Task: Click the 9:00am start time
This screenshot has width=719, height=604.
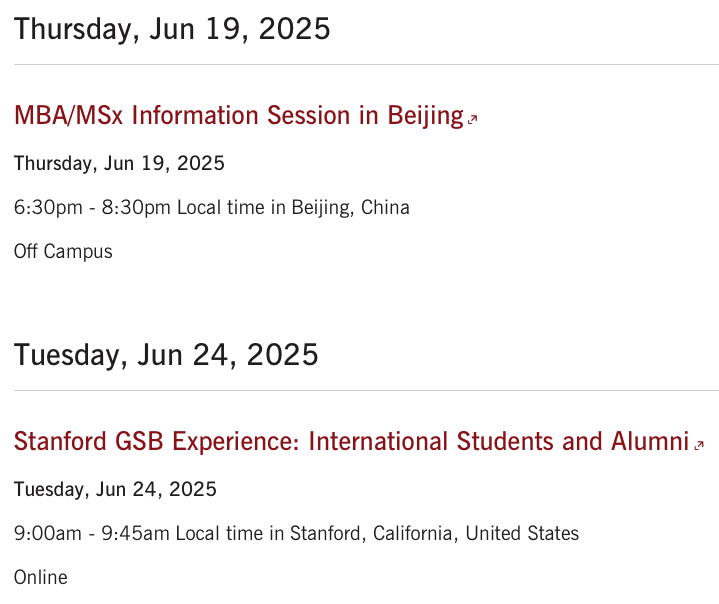Action: click(x=48, y=533)
